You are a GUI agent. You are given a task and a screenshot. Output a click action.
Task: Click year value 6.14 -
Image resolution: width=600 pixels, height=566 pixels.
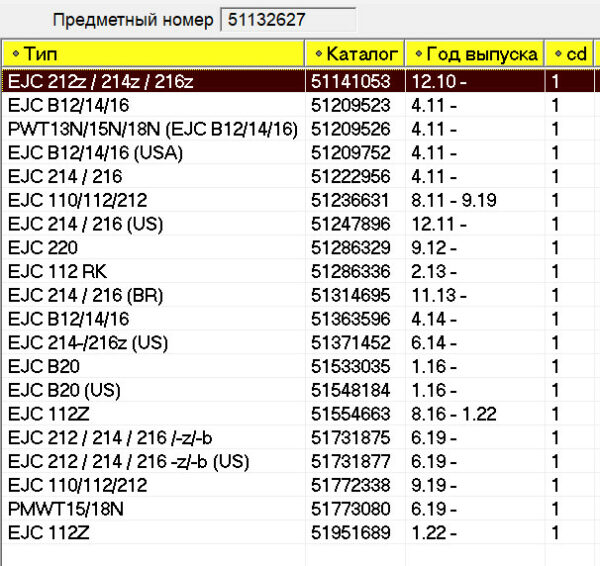434,343
